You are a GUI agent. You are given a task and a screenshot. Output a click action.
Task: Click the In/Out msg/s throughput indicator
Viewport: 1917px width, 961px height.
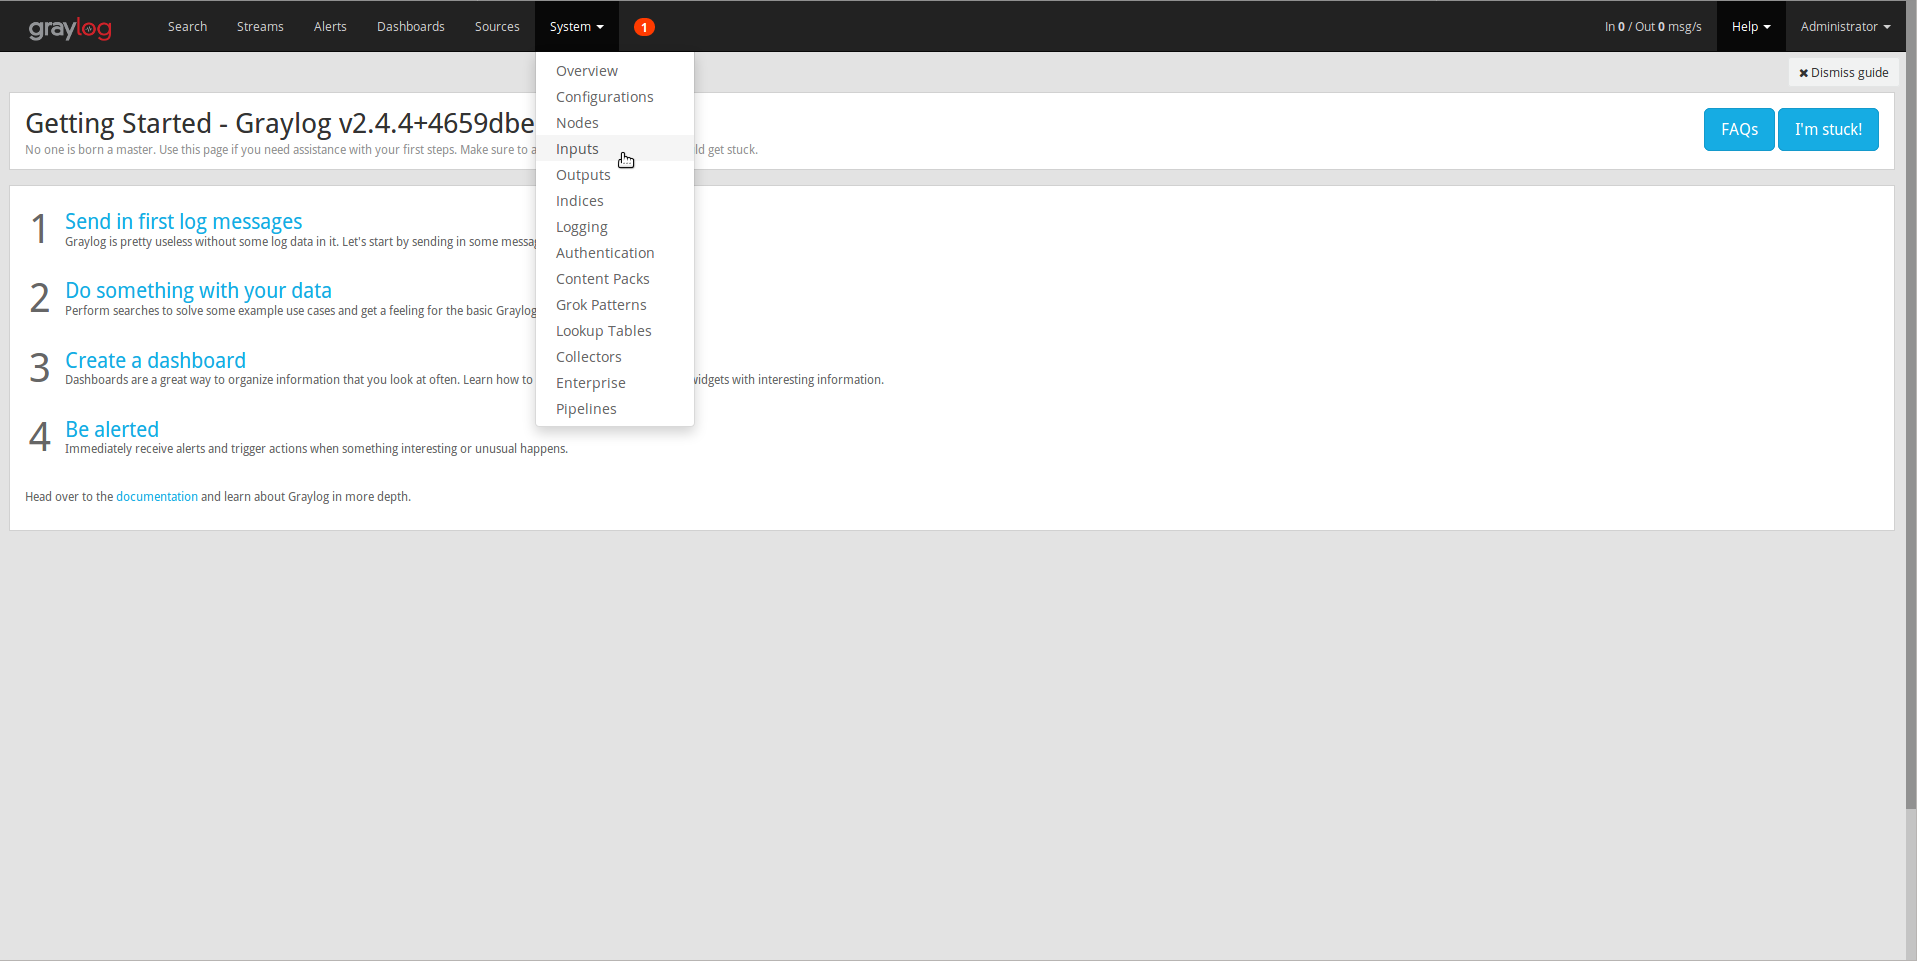point(1653,27)
